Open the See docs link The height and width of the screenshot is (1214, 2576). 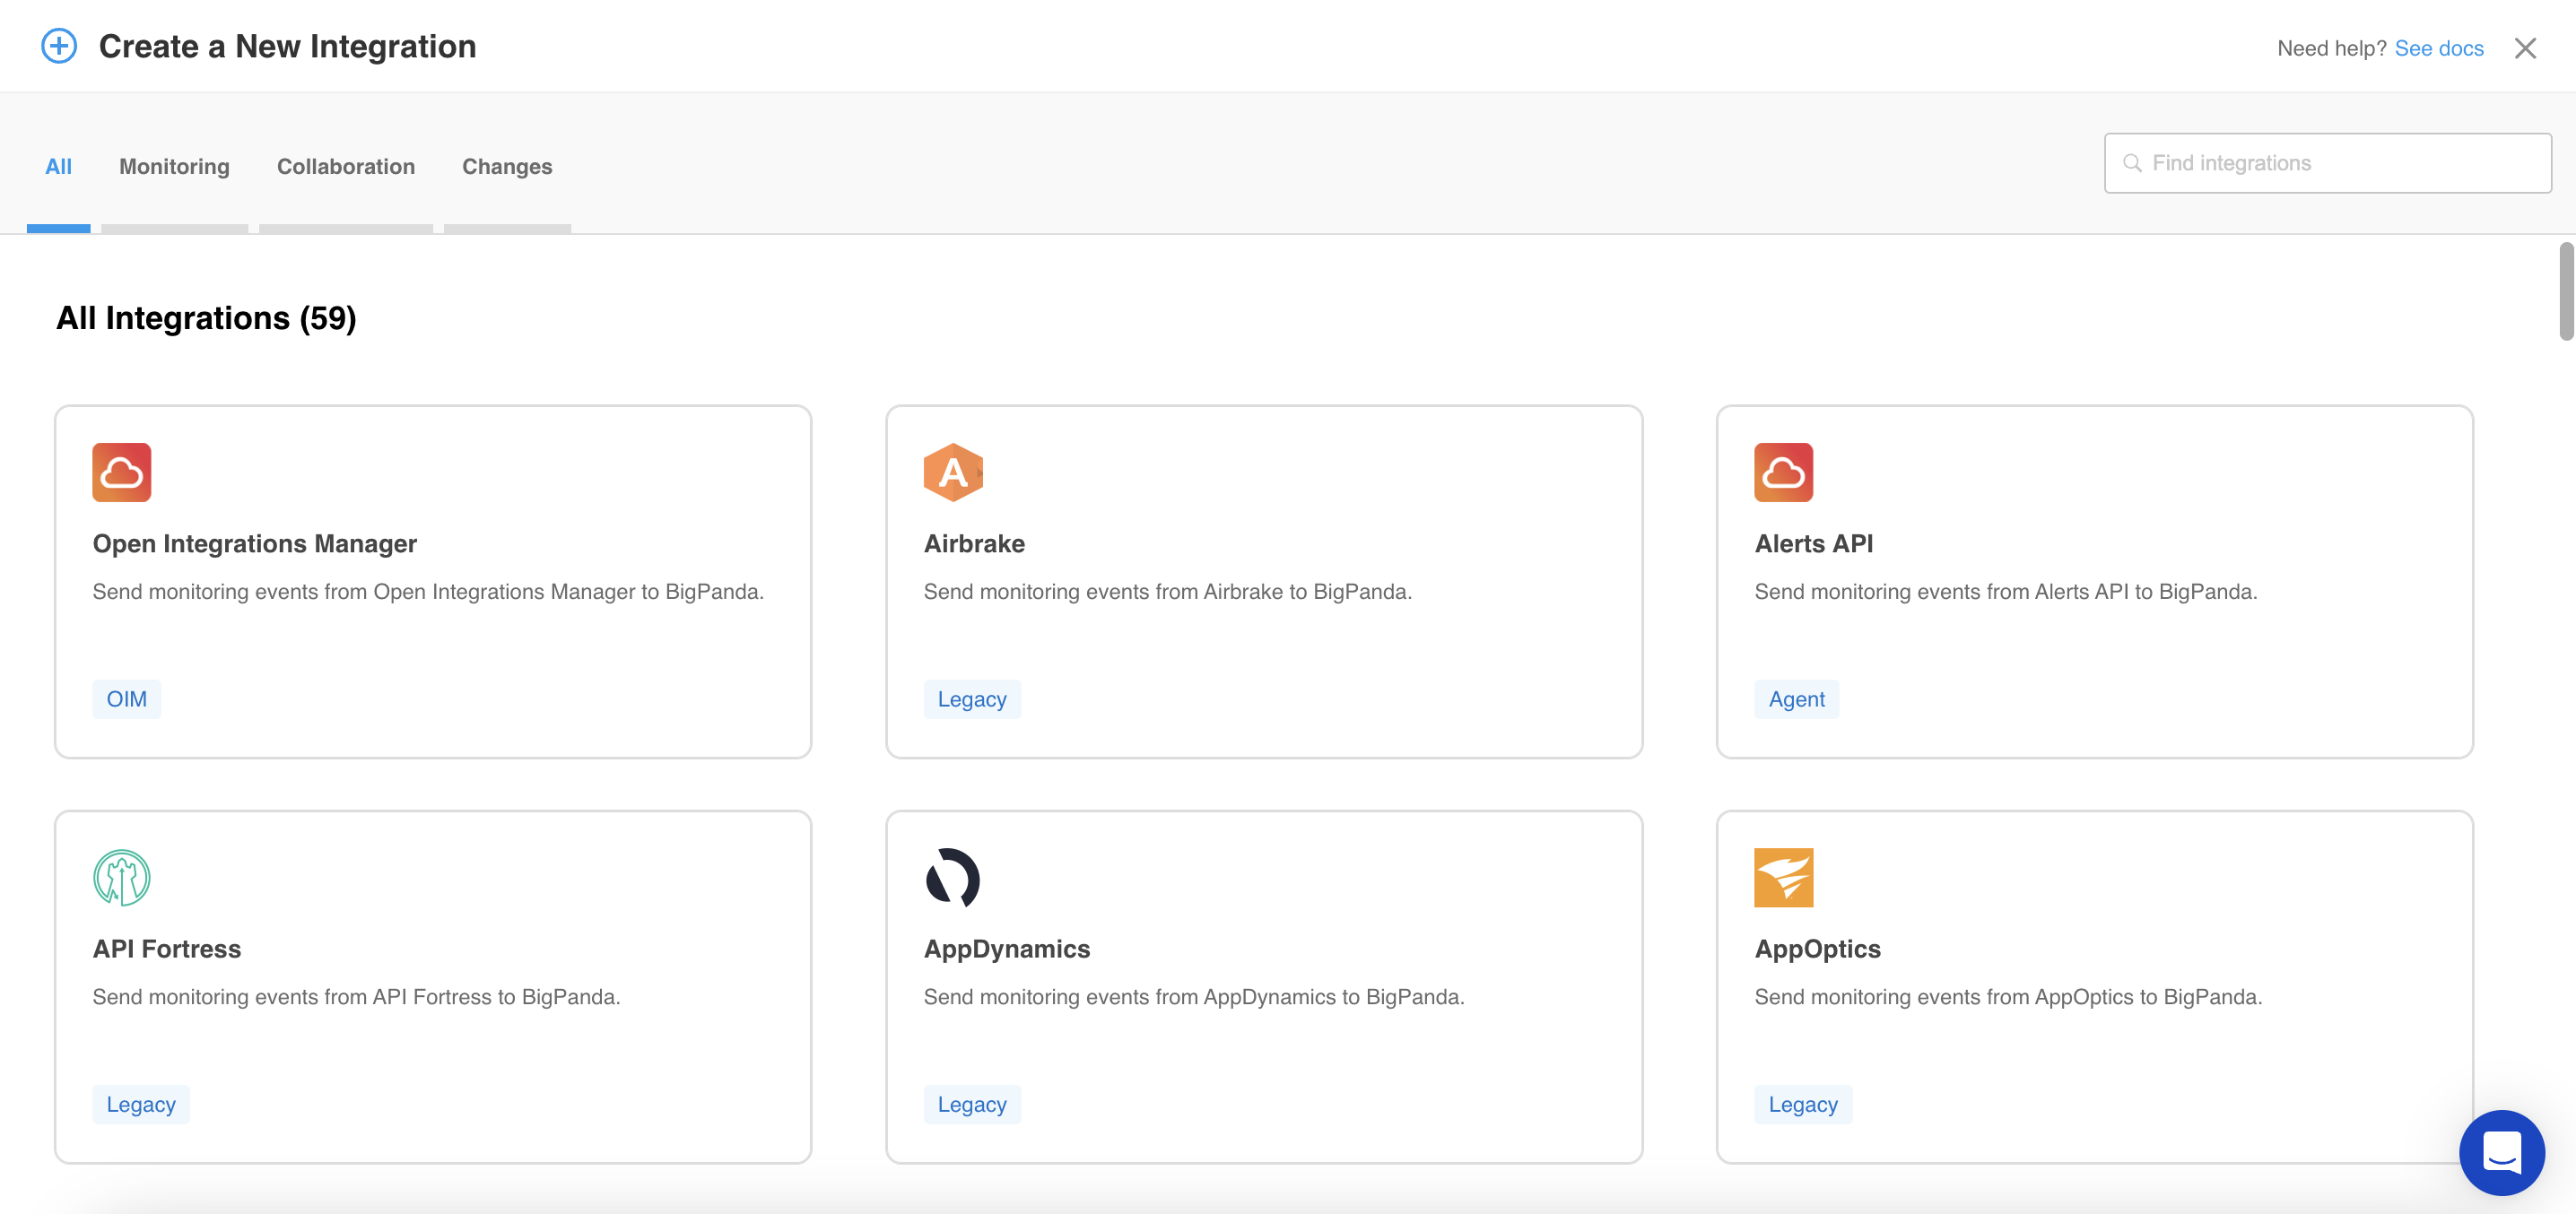coord(2438,48)
